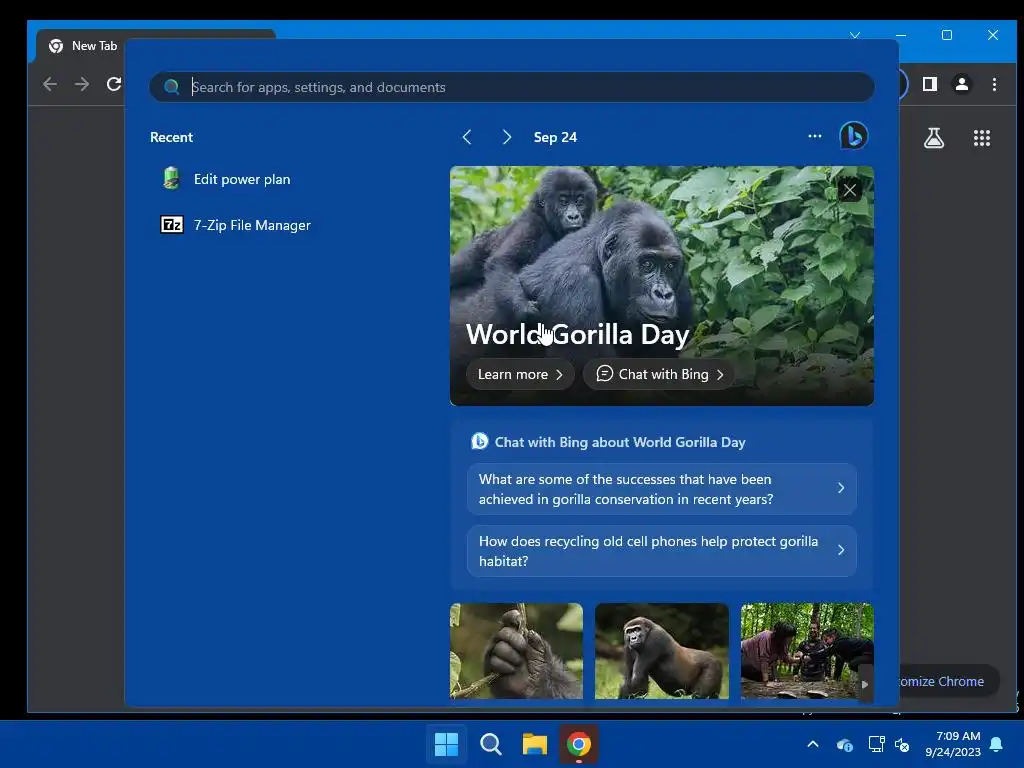
Task: Open Chat with Bing about World Gorilla Day
Action: pos(608,442)
